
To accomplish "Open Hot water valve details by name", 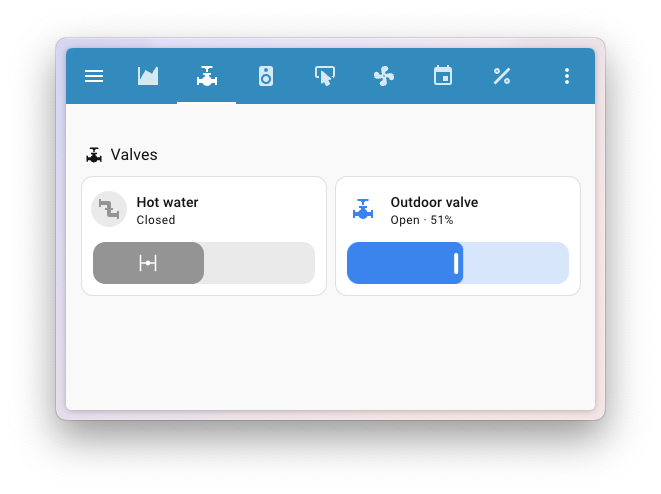I will pyautogui.click(x=167, y=202).
